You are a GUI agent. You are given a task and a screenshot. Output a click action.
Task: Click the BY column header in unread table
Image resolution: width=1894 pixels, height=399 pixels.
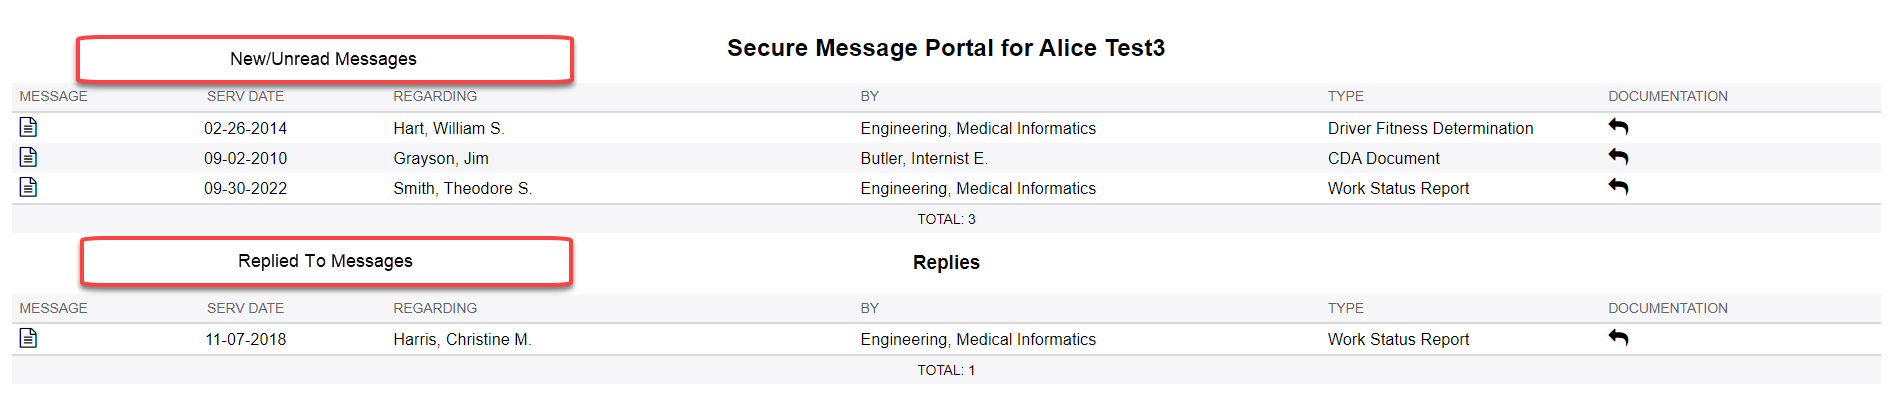869,96
